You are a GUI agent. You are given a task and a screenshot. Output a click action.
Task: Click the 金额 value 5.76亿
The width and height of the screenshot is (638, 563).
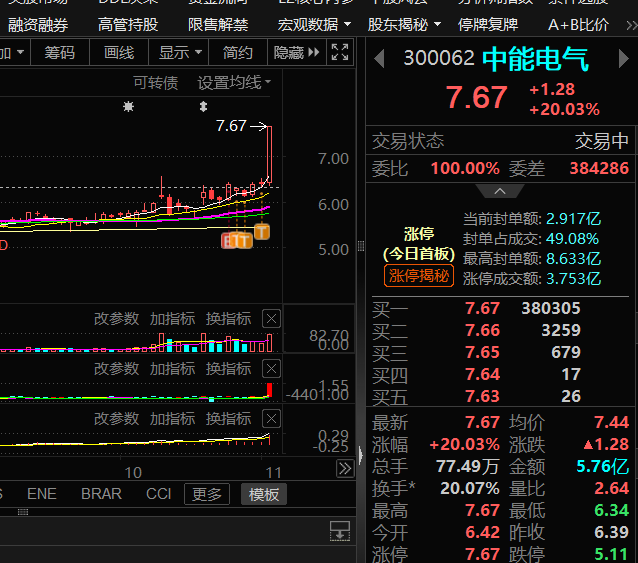tap(603, 466)
